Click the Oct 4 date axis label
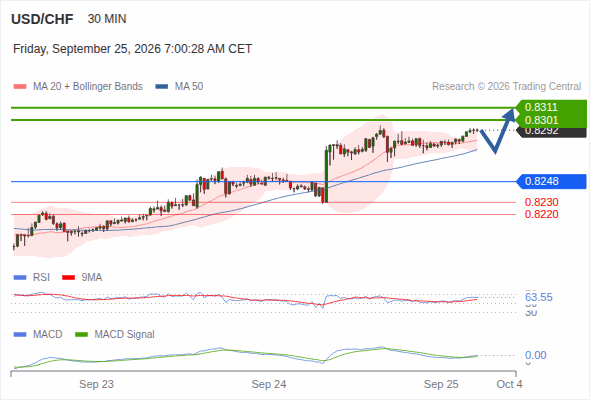The image size is (590, 400). (509, 385)
